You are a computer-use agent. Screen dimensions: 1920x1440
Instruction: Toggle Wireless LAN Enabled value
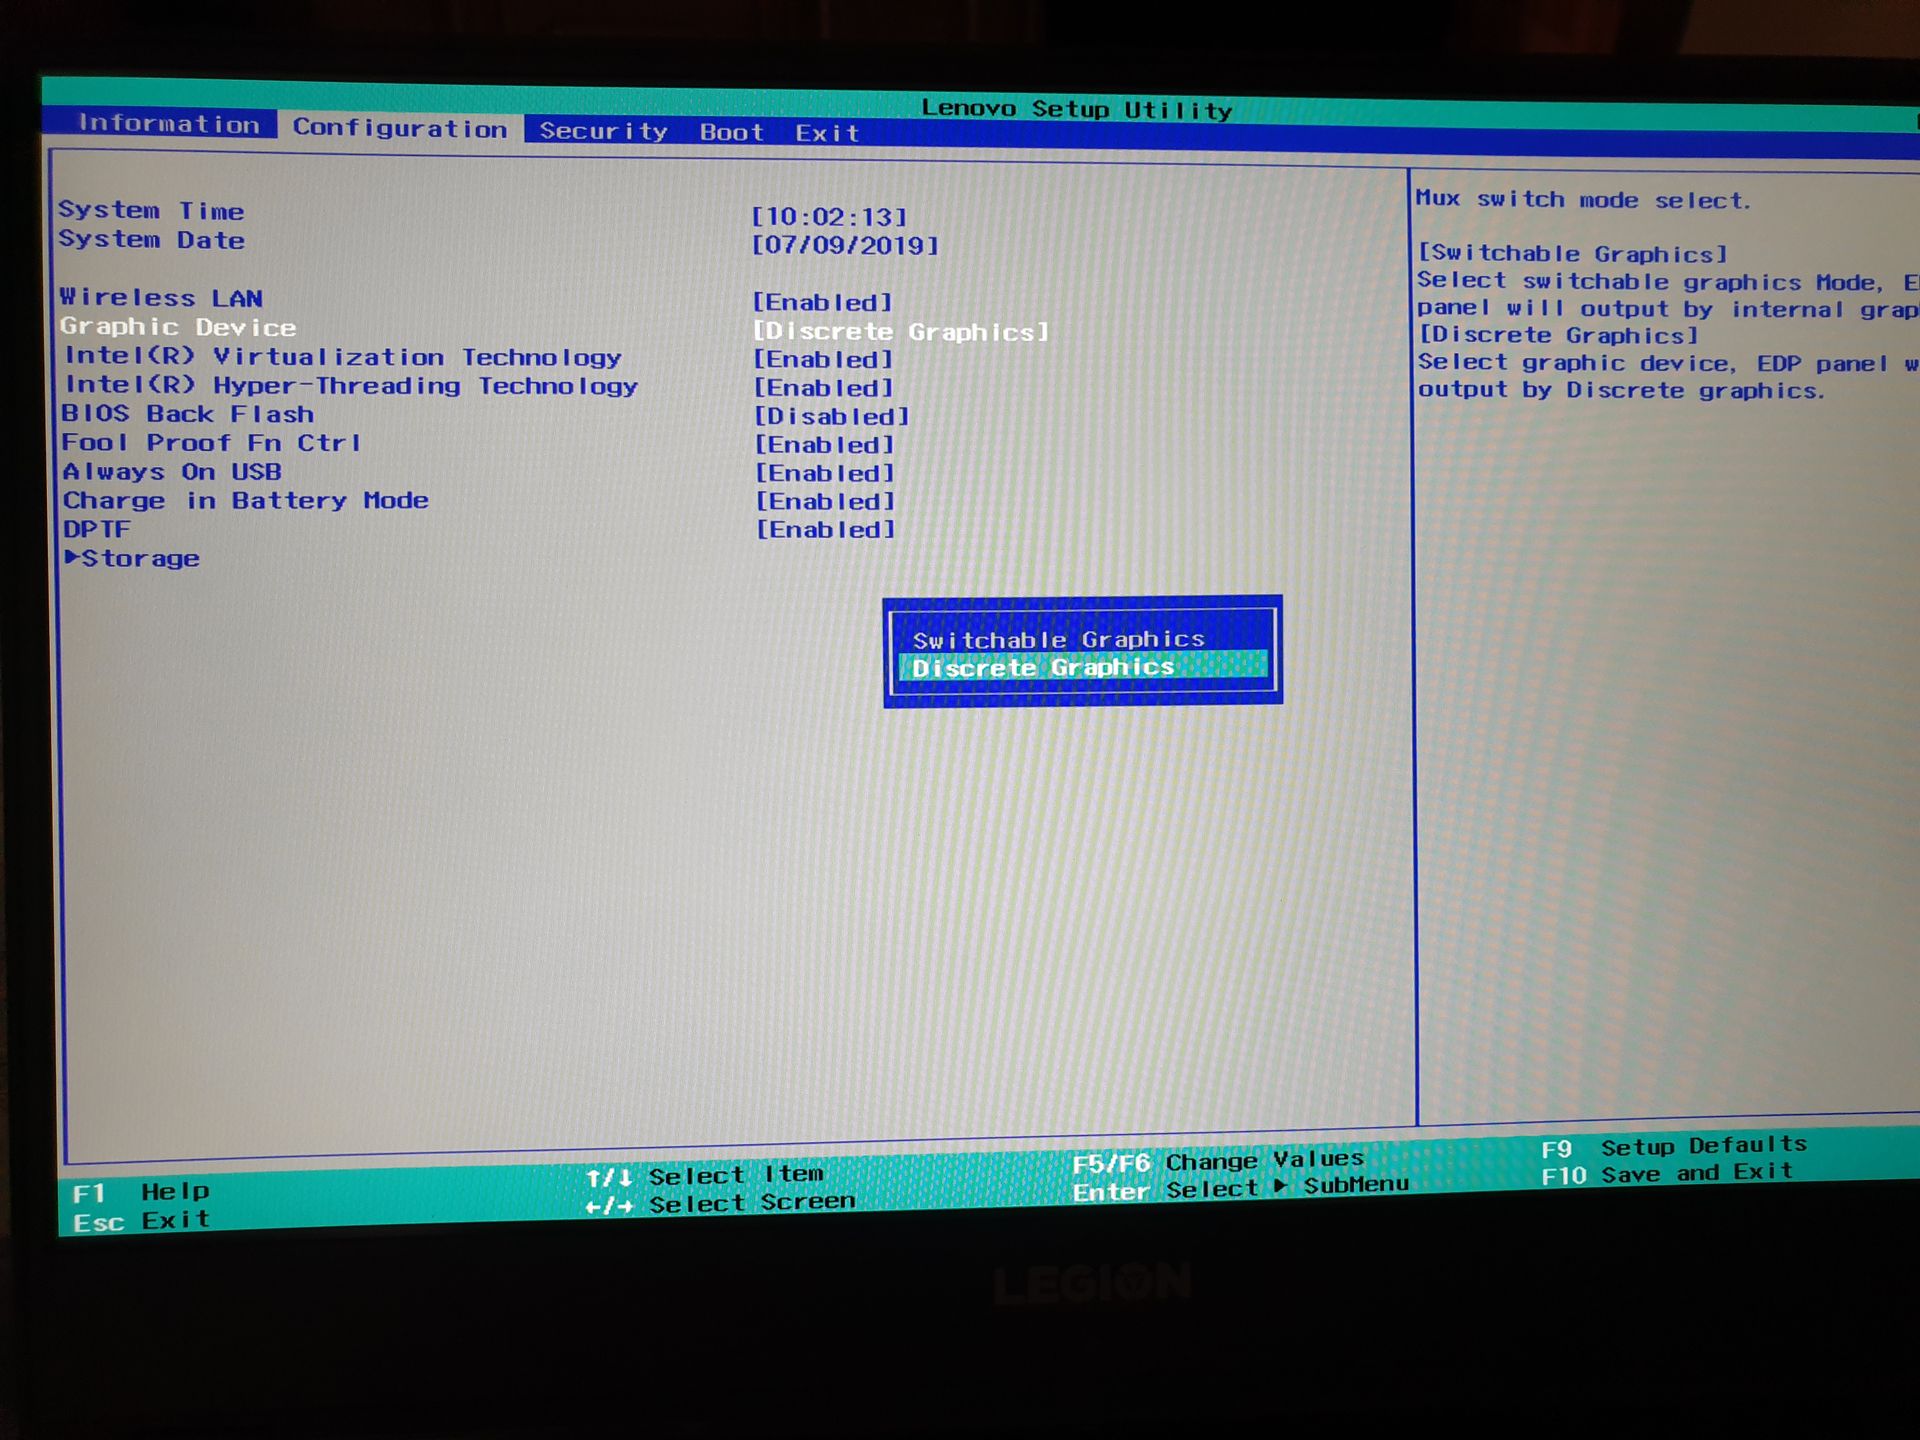tap(822, 302)
